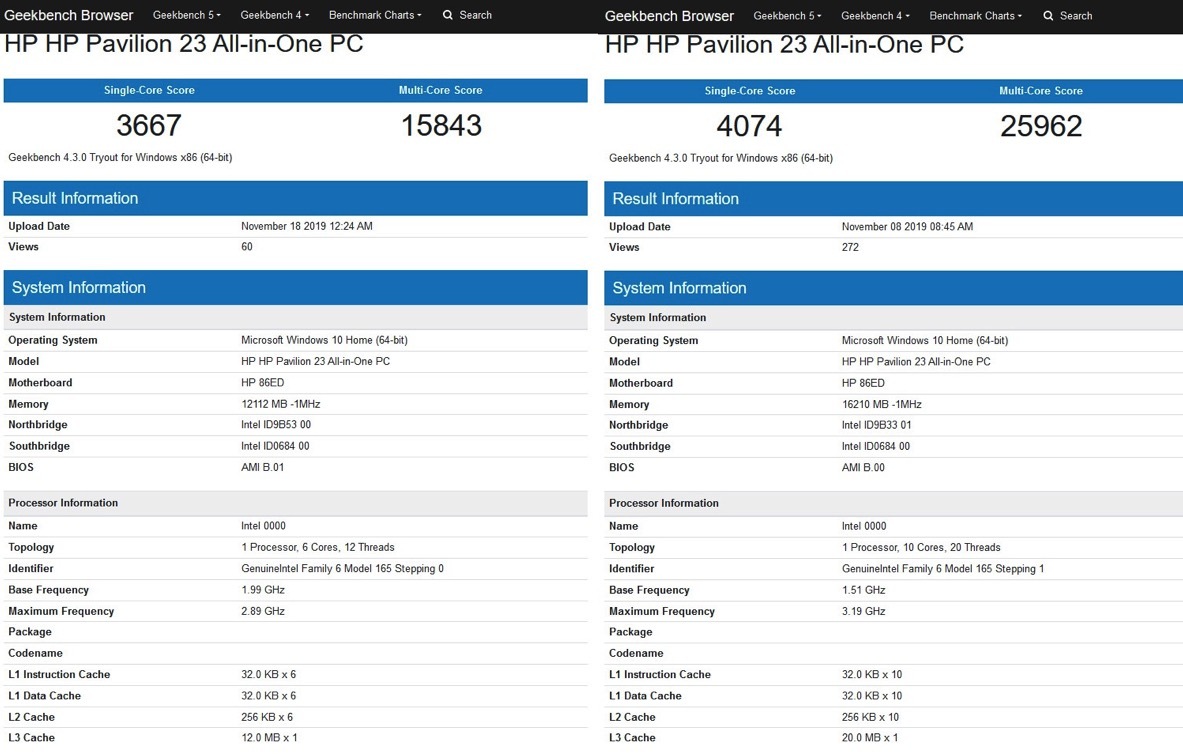Click maximum frequency 3.19 GHz
Image resolution: width=1183 pixels, height=754 pixels.
pos(863,611)
